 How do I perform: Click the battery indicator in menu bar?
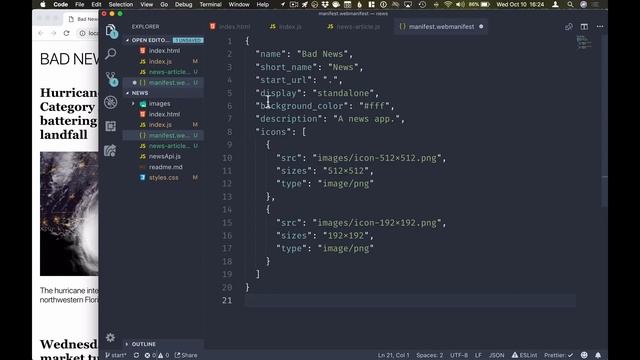tap(479, 4)
